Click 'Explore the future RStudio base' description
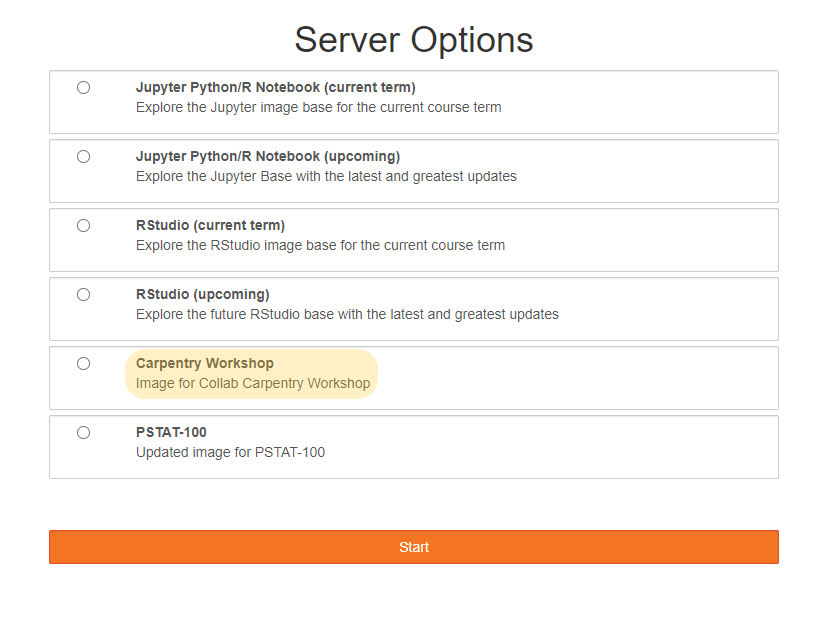Image resolution: width=816 pixels, height=625 pixels. coord(347,314)
